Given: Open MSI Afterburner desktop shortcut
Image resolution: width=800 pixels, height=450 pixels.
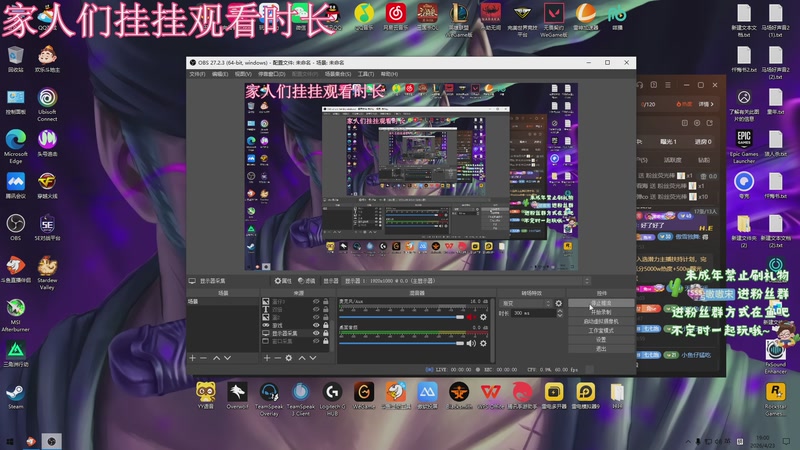Looking at the screenshot, I should coord(15,315).
